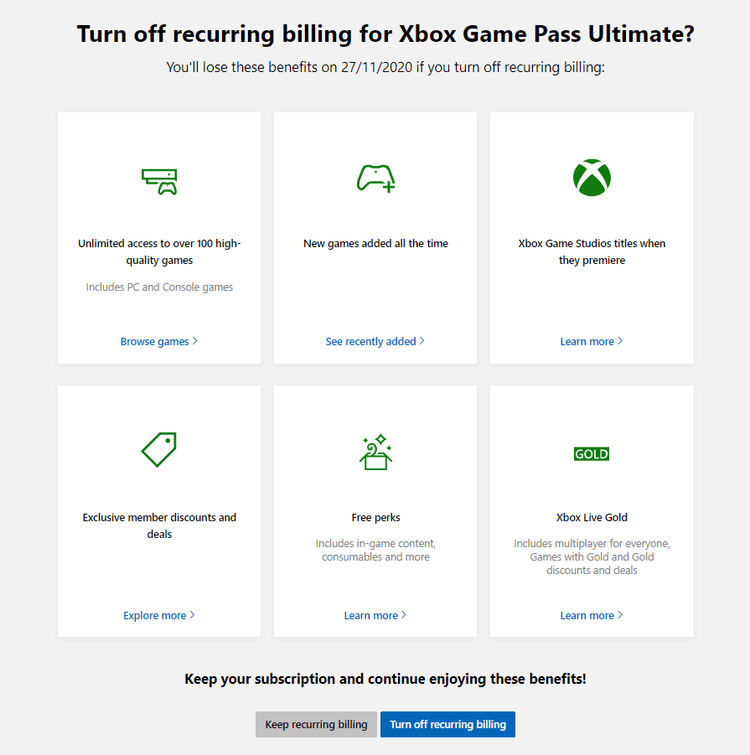Click the green Xbox logo icon

point(592,178)
